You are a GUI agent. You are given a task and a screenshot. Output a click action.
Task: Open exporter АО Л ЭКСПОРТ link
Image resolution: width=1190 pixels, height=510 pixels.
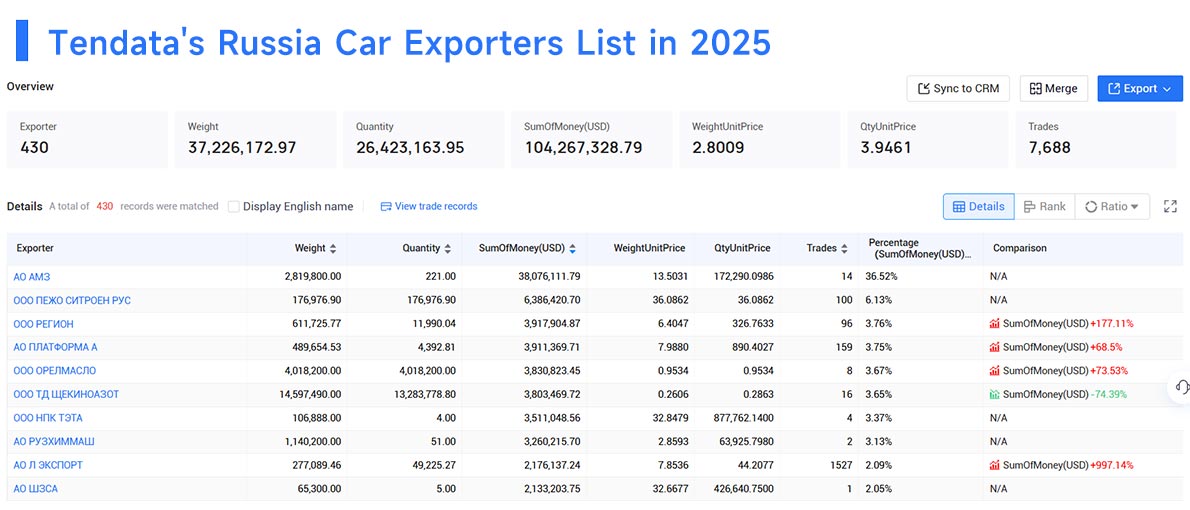point(48,465)
